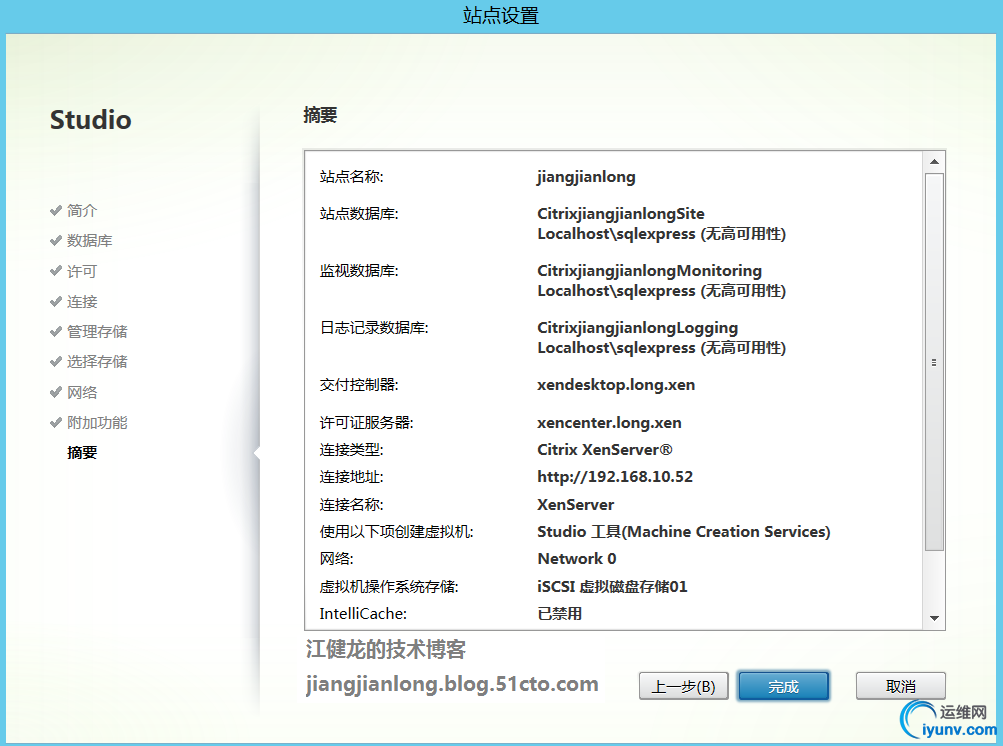Click the Studio 工具(Machine Creation Services) value
The height and width of the screenshot is (746, 1003).
(x=683, y=532)
